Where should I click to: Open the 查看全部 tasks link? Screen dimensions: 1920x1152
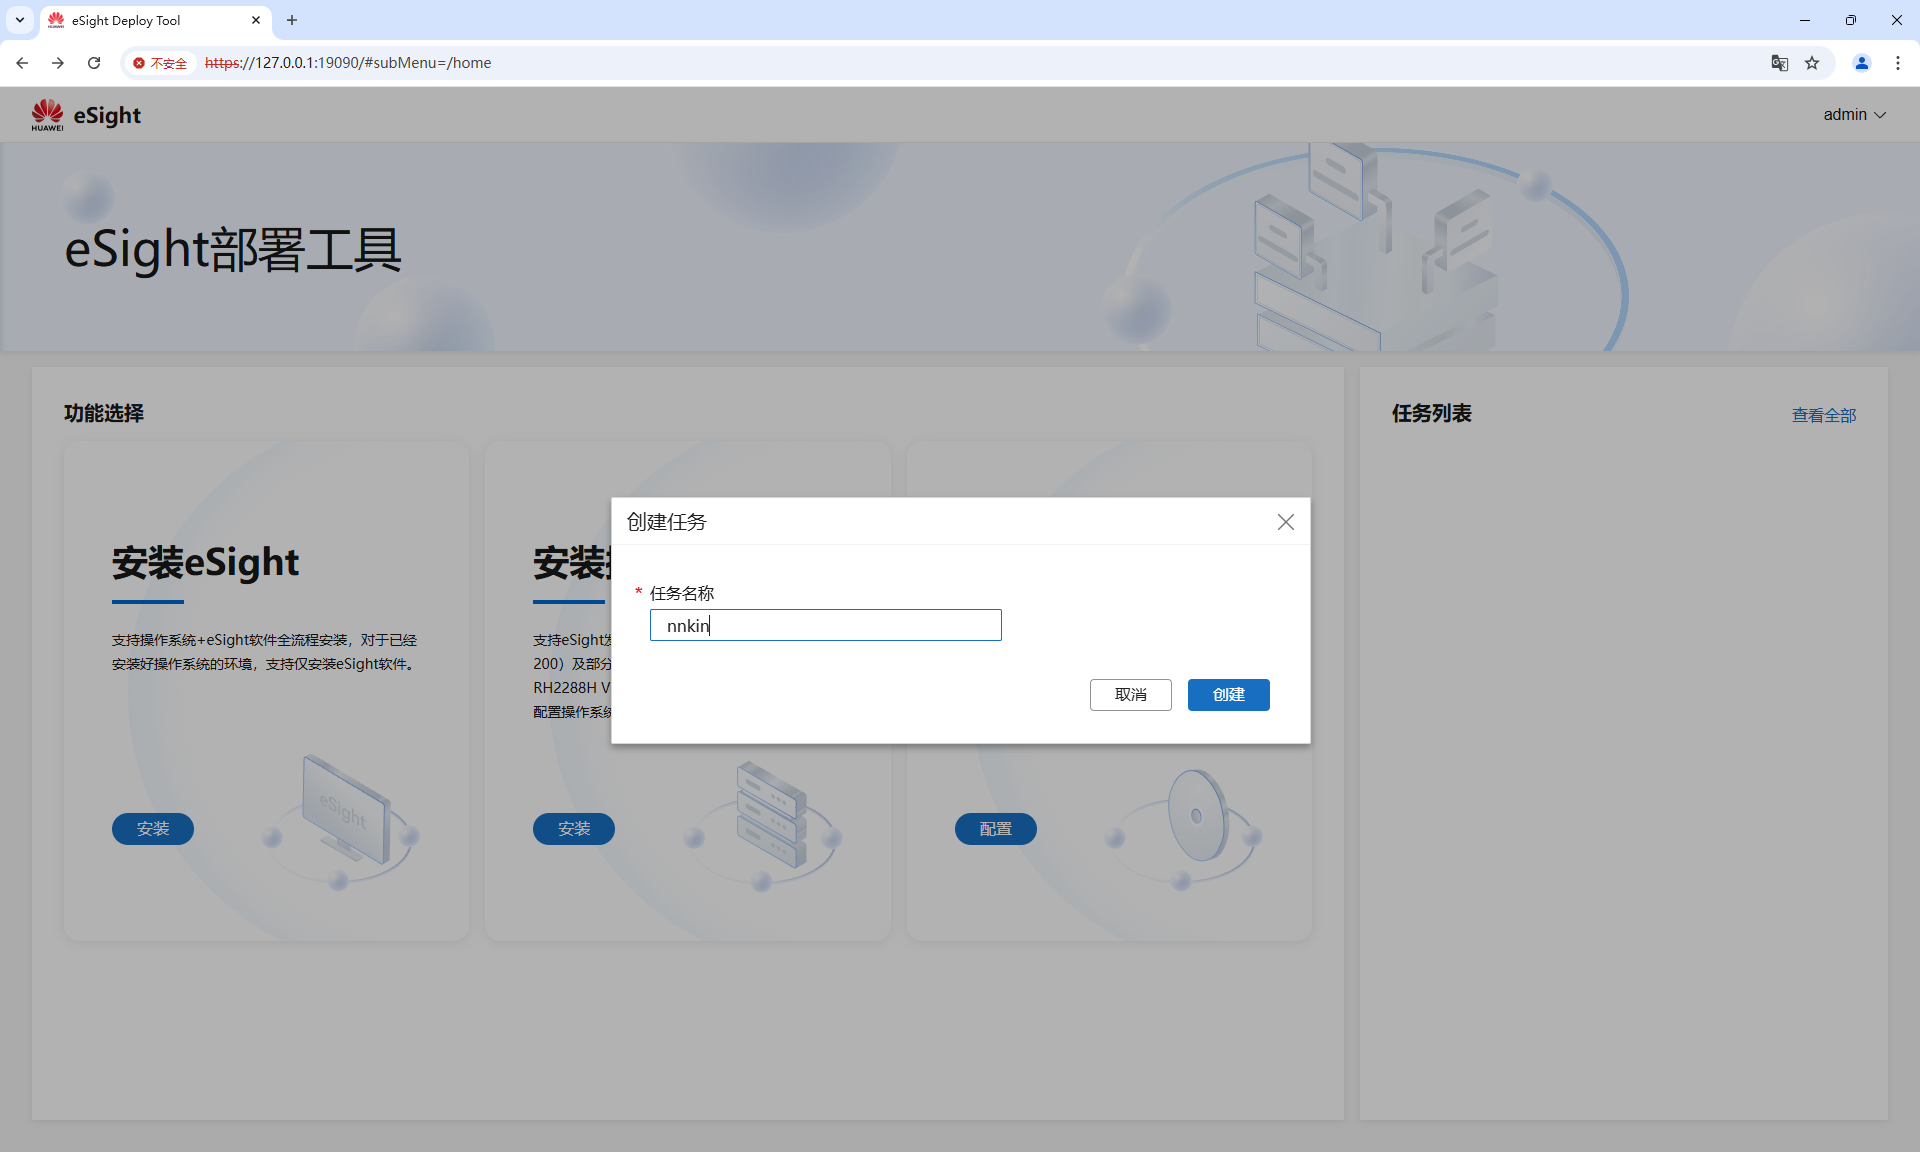coord(1823,415)
